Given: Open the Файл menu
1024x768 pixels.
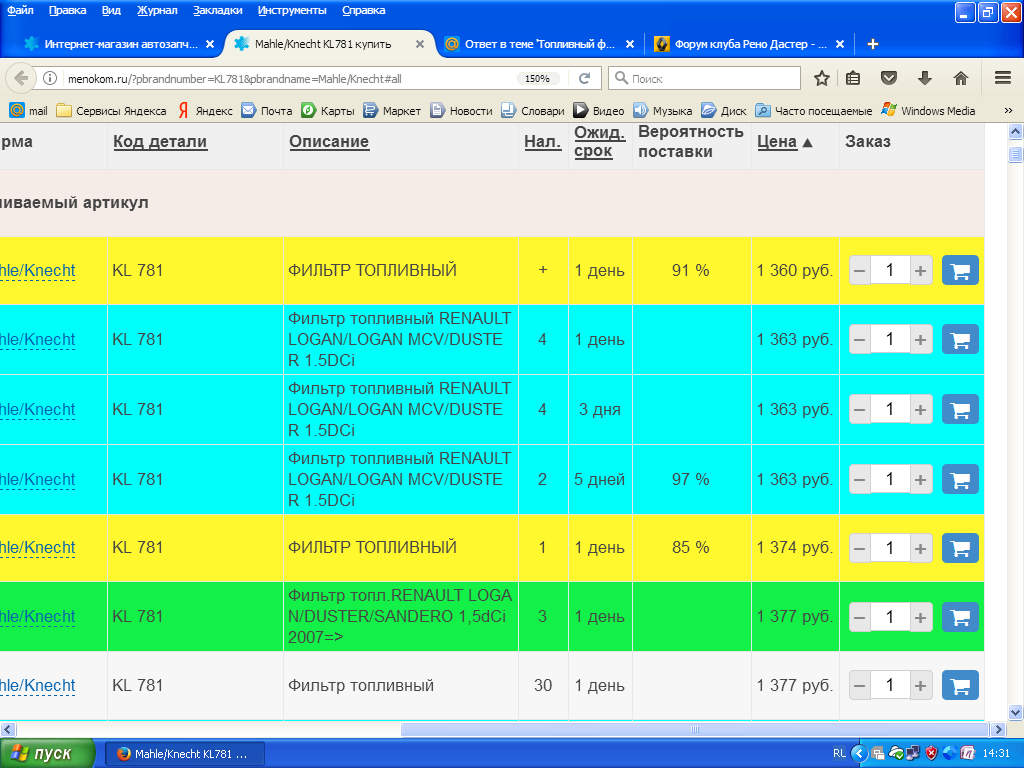Looking at the screenshot, I should [20, 10].
